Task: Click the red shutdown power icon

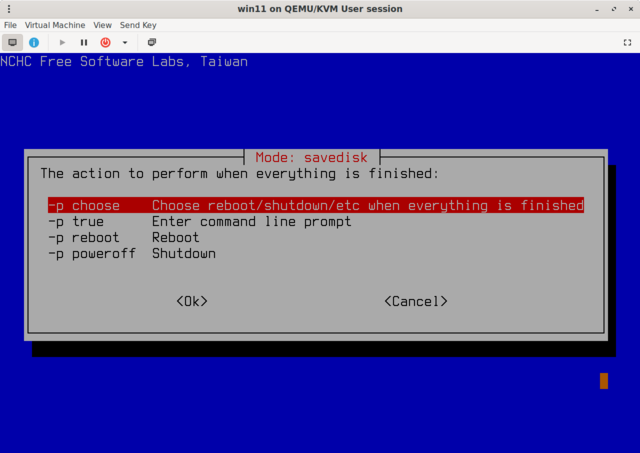Action: (105, 42)
